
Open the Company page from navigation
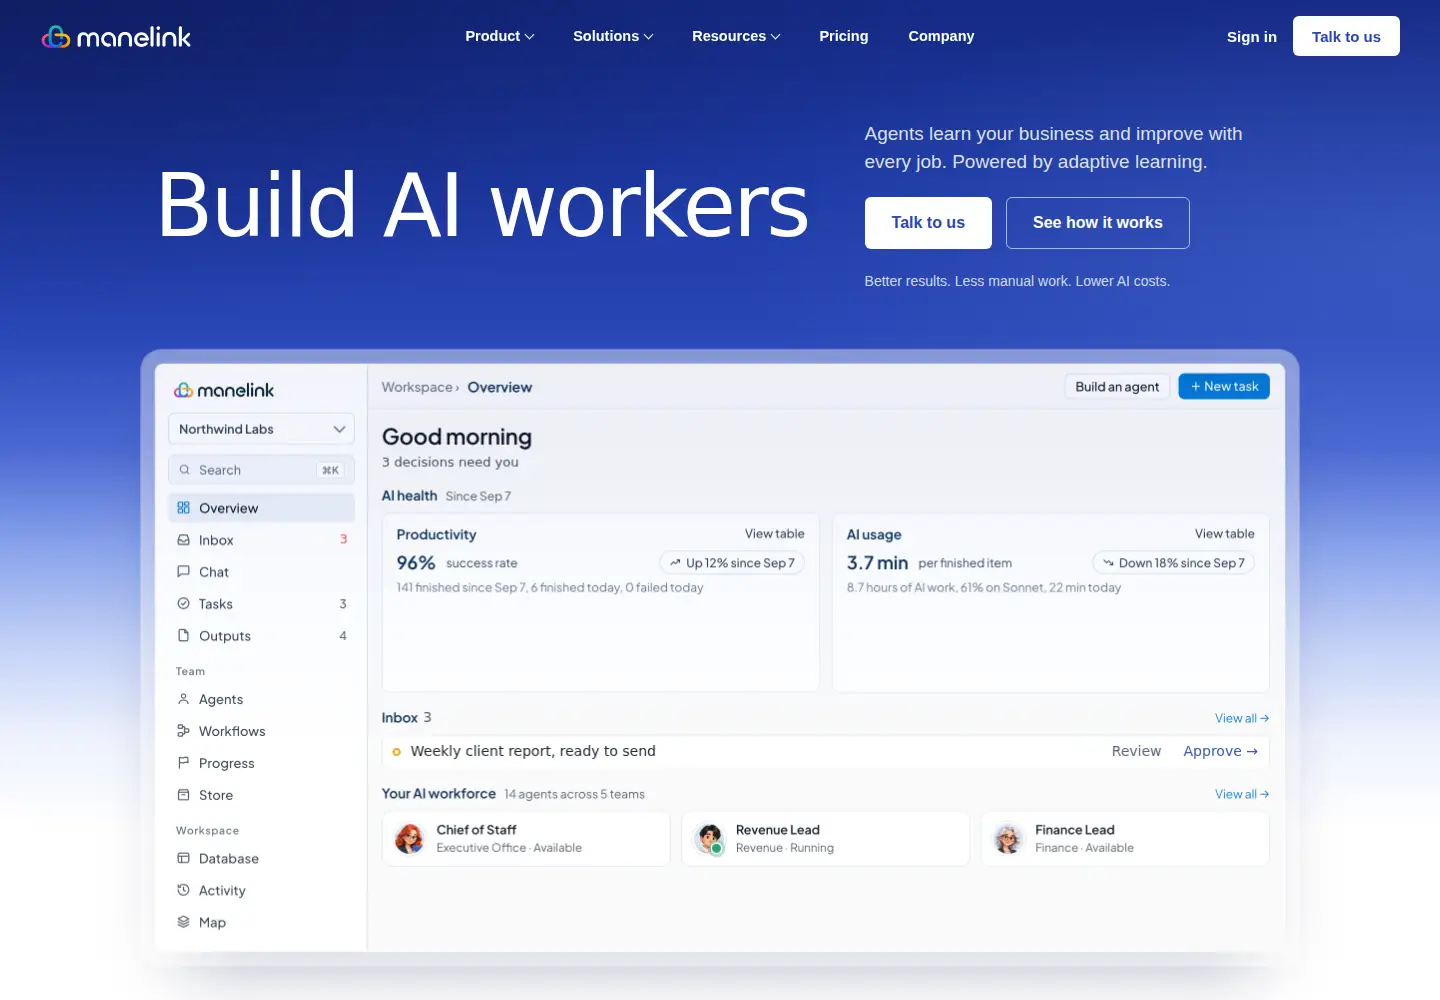point(941,36)
